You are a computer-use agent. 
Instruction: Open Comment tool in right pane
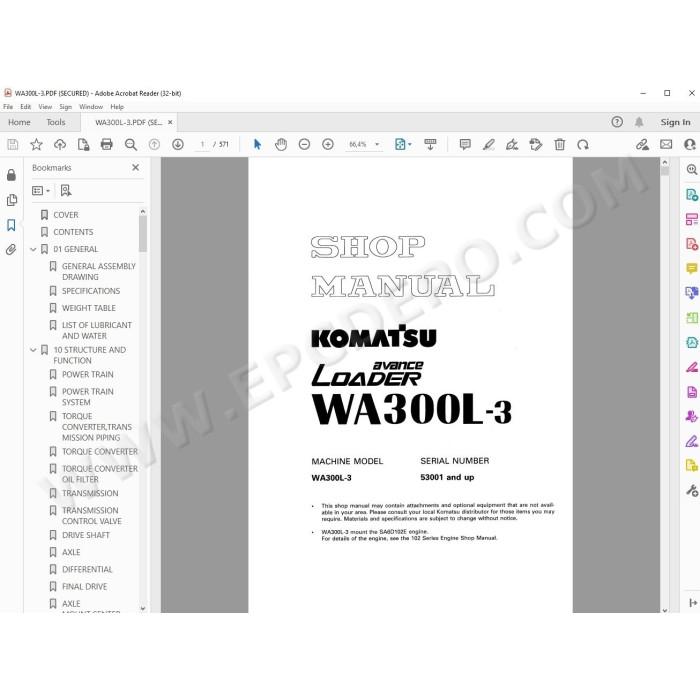[x=692, y=268]
